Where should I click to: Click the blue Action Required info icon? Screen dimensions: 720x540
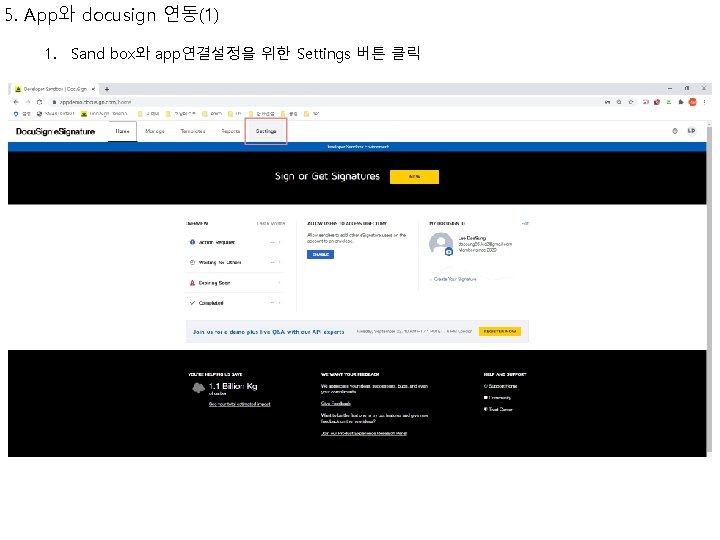click(192, 242)
